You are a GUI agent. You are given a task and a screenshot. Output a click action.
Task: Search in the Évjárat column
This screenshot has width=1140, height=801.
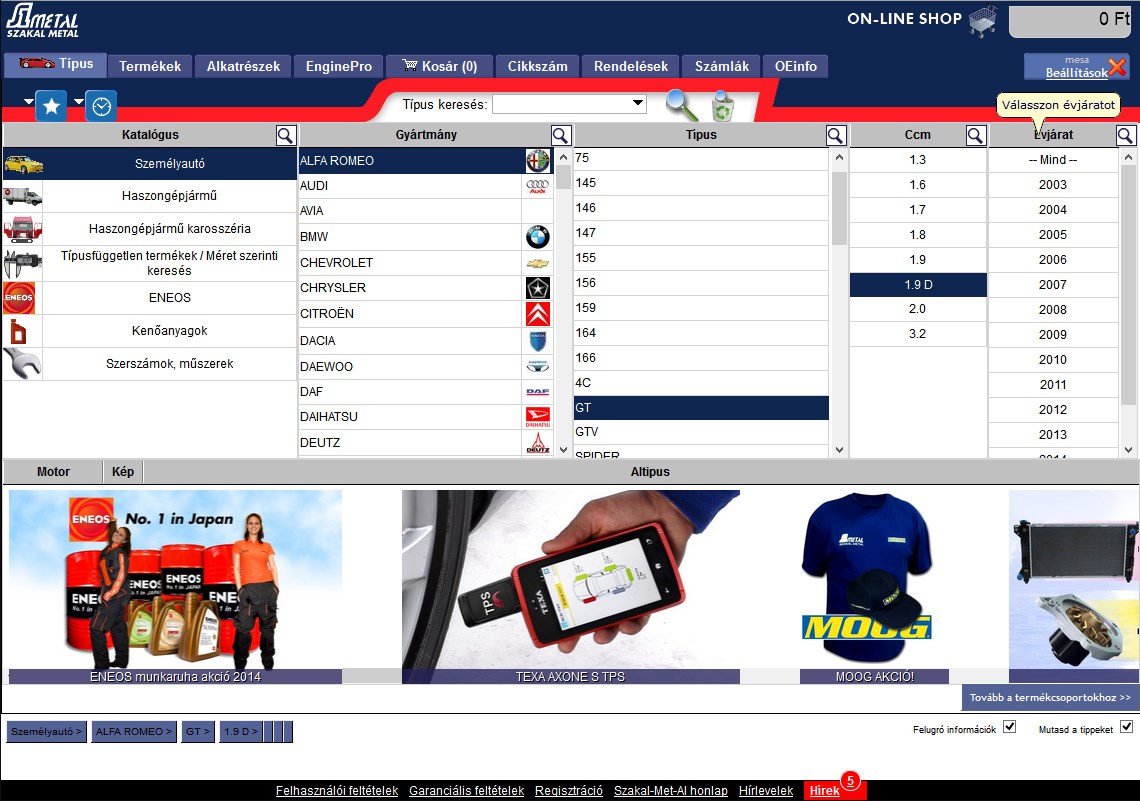1125,135
